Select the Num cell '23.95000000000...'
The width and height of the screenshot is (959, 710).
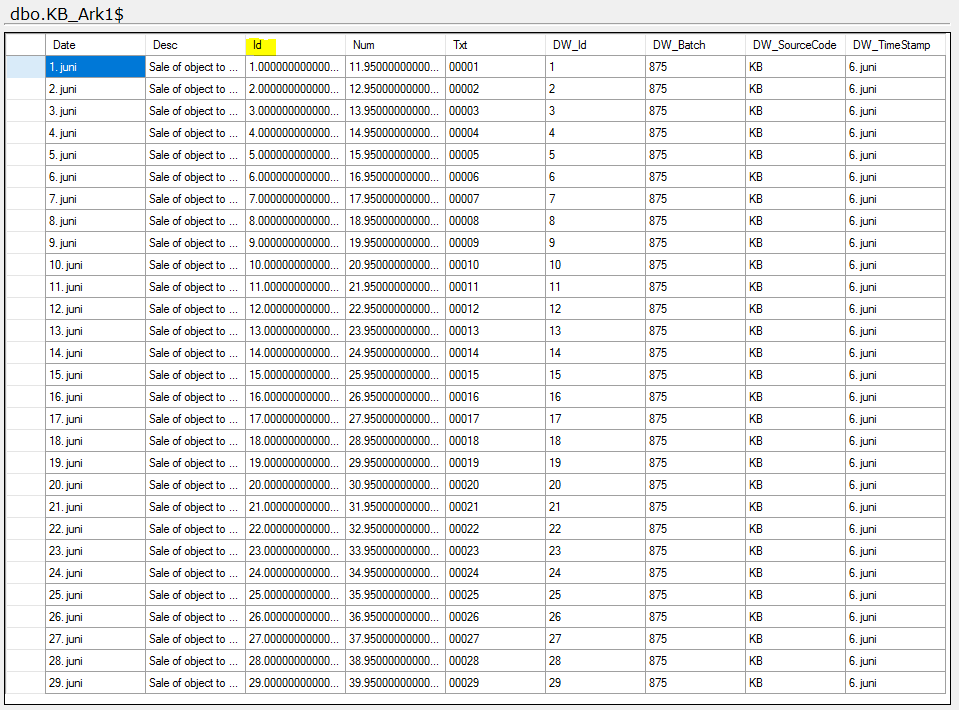396,331
